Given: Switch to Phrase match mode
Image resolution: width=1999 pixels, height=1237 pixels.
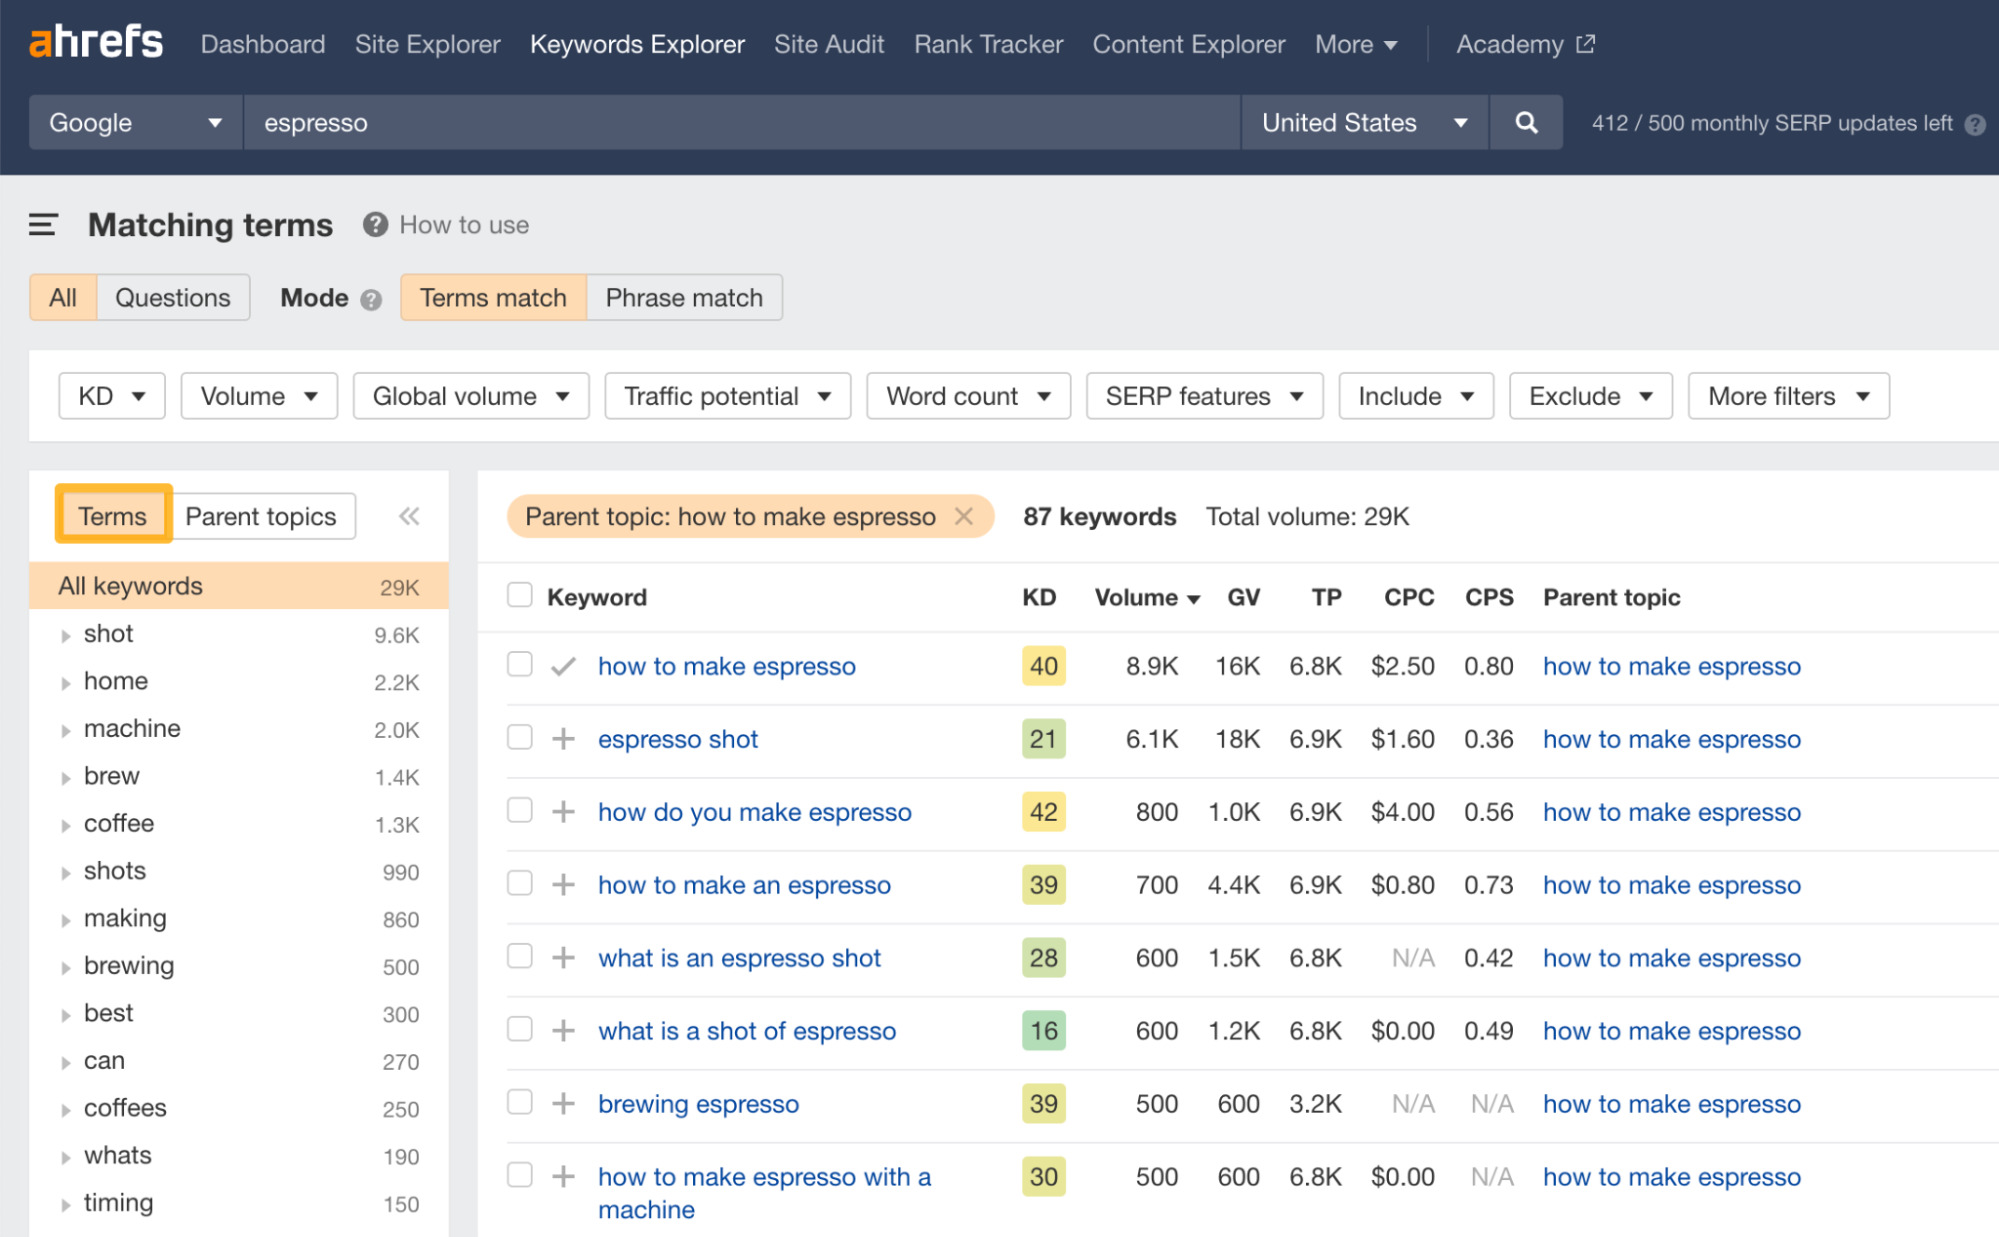Looking at the screenshot, I should [683, 297].
